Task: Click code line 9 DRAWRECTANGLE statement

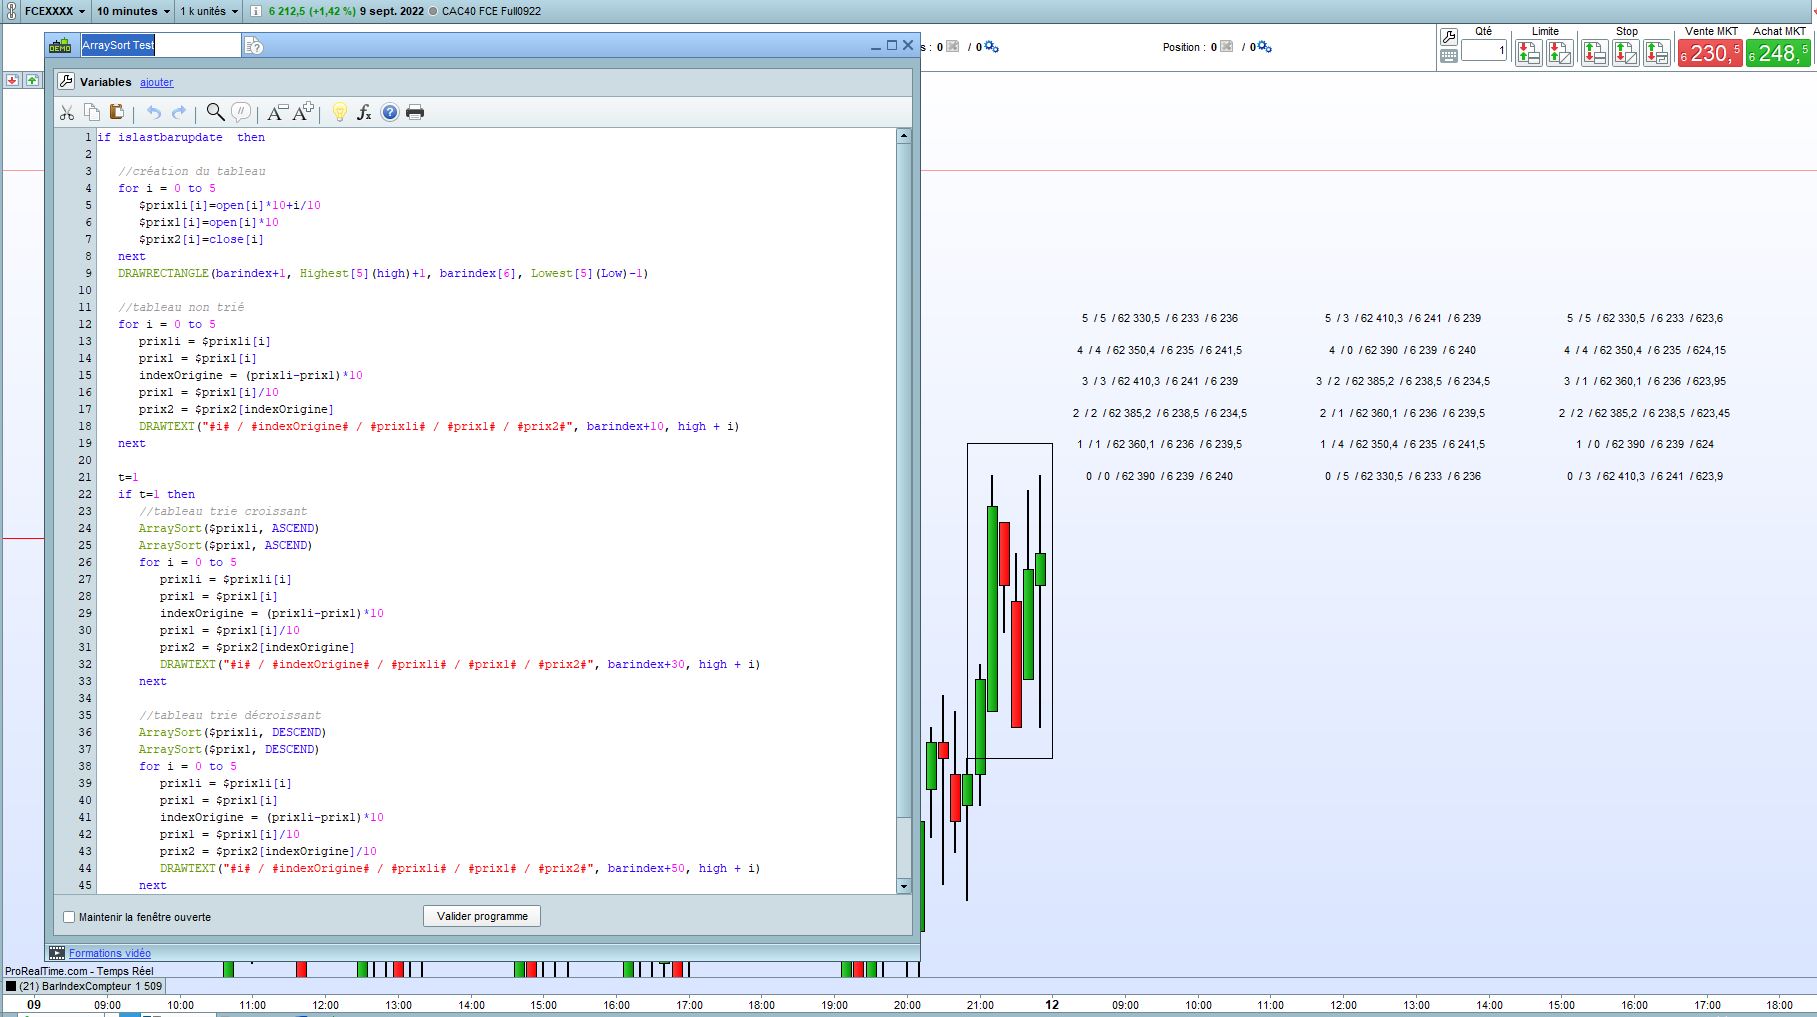Action: click(383, 273)
